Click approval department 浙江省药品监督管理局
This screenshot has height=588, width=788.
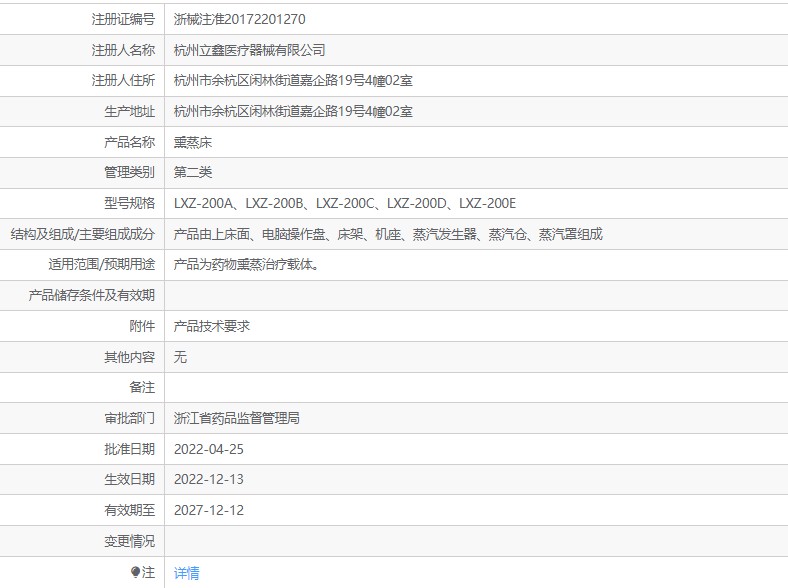click(237, 418)
